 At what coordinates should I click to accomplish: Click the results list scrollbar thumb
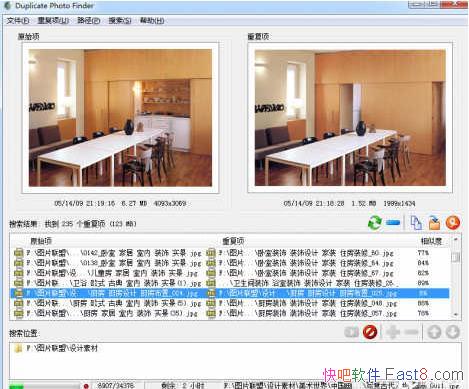point(456,257)
